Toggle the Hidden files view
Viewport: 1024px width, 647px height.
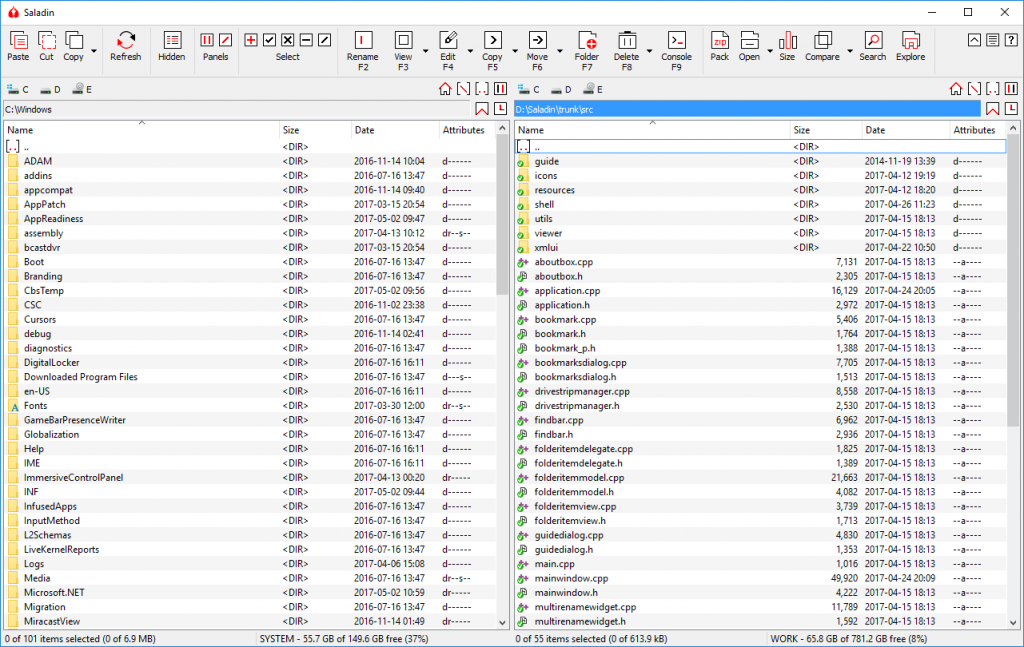pos(171,46)
